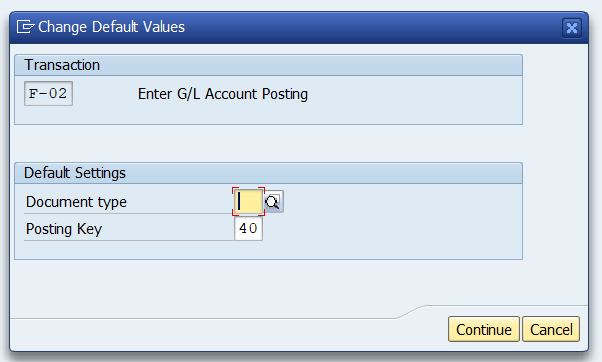Click the Document type label

pyautogui.click(x=76, y=202)
